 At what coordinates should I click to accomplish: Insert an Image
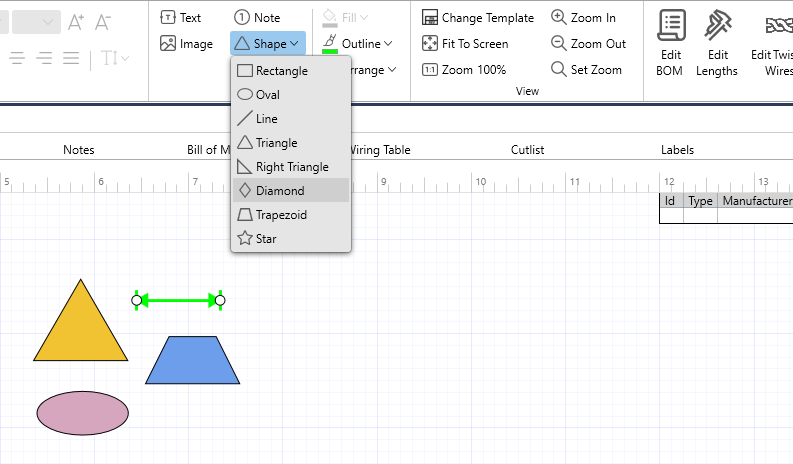coord(186,44)
